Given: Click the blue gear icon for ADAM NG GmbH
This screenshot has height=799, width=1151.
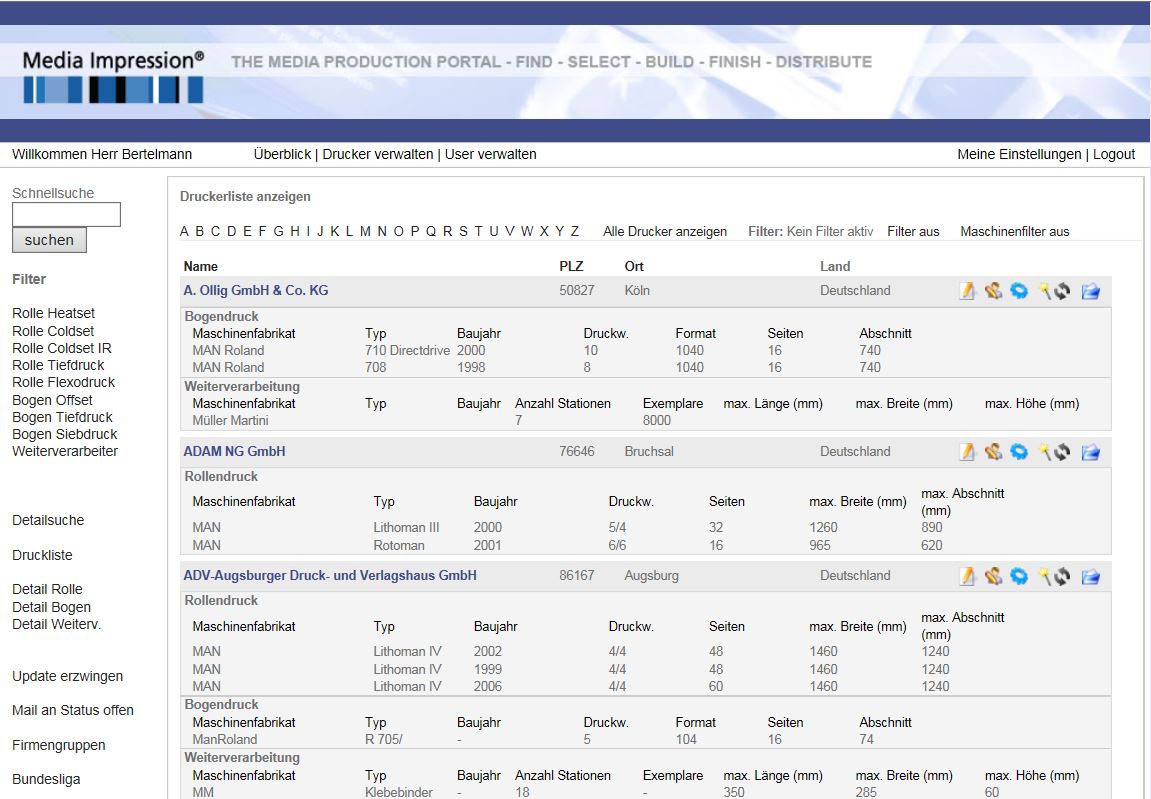Looking at the screenshot, I should pos(1019,452).
